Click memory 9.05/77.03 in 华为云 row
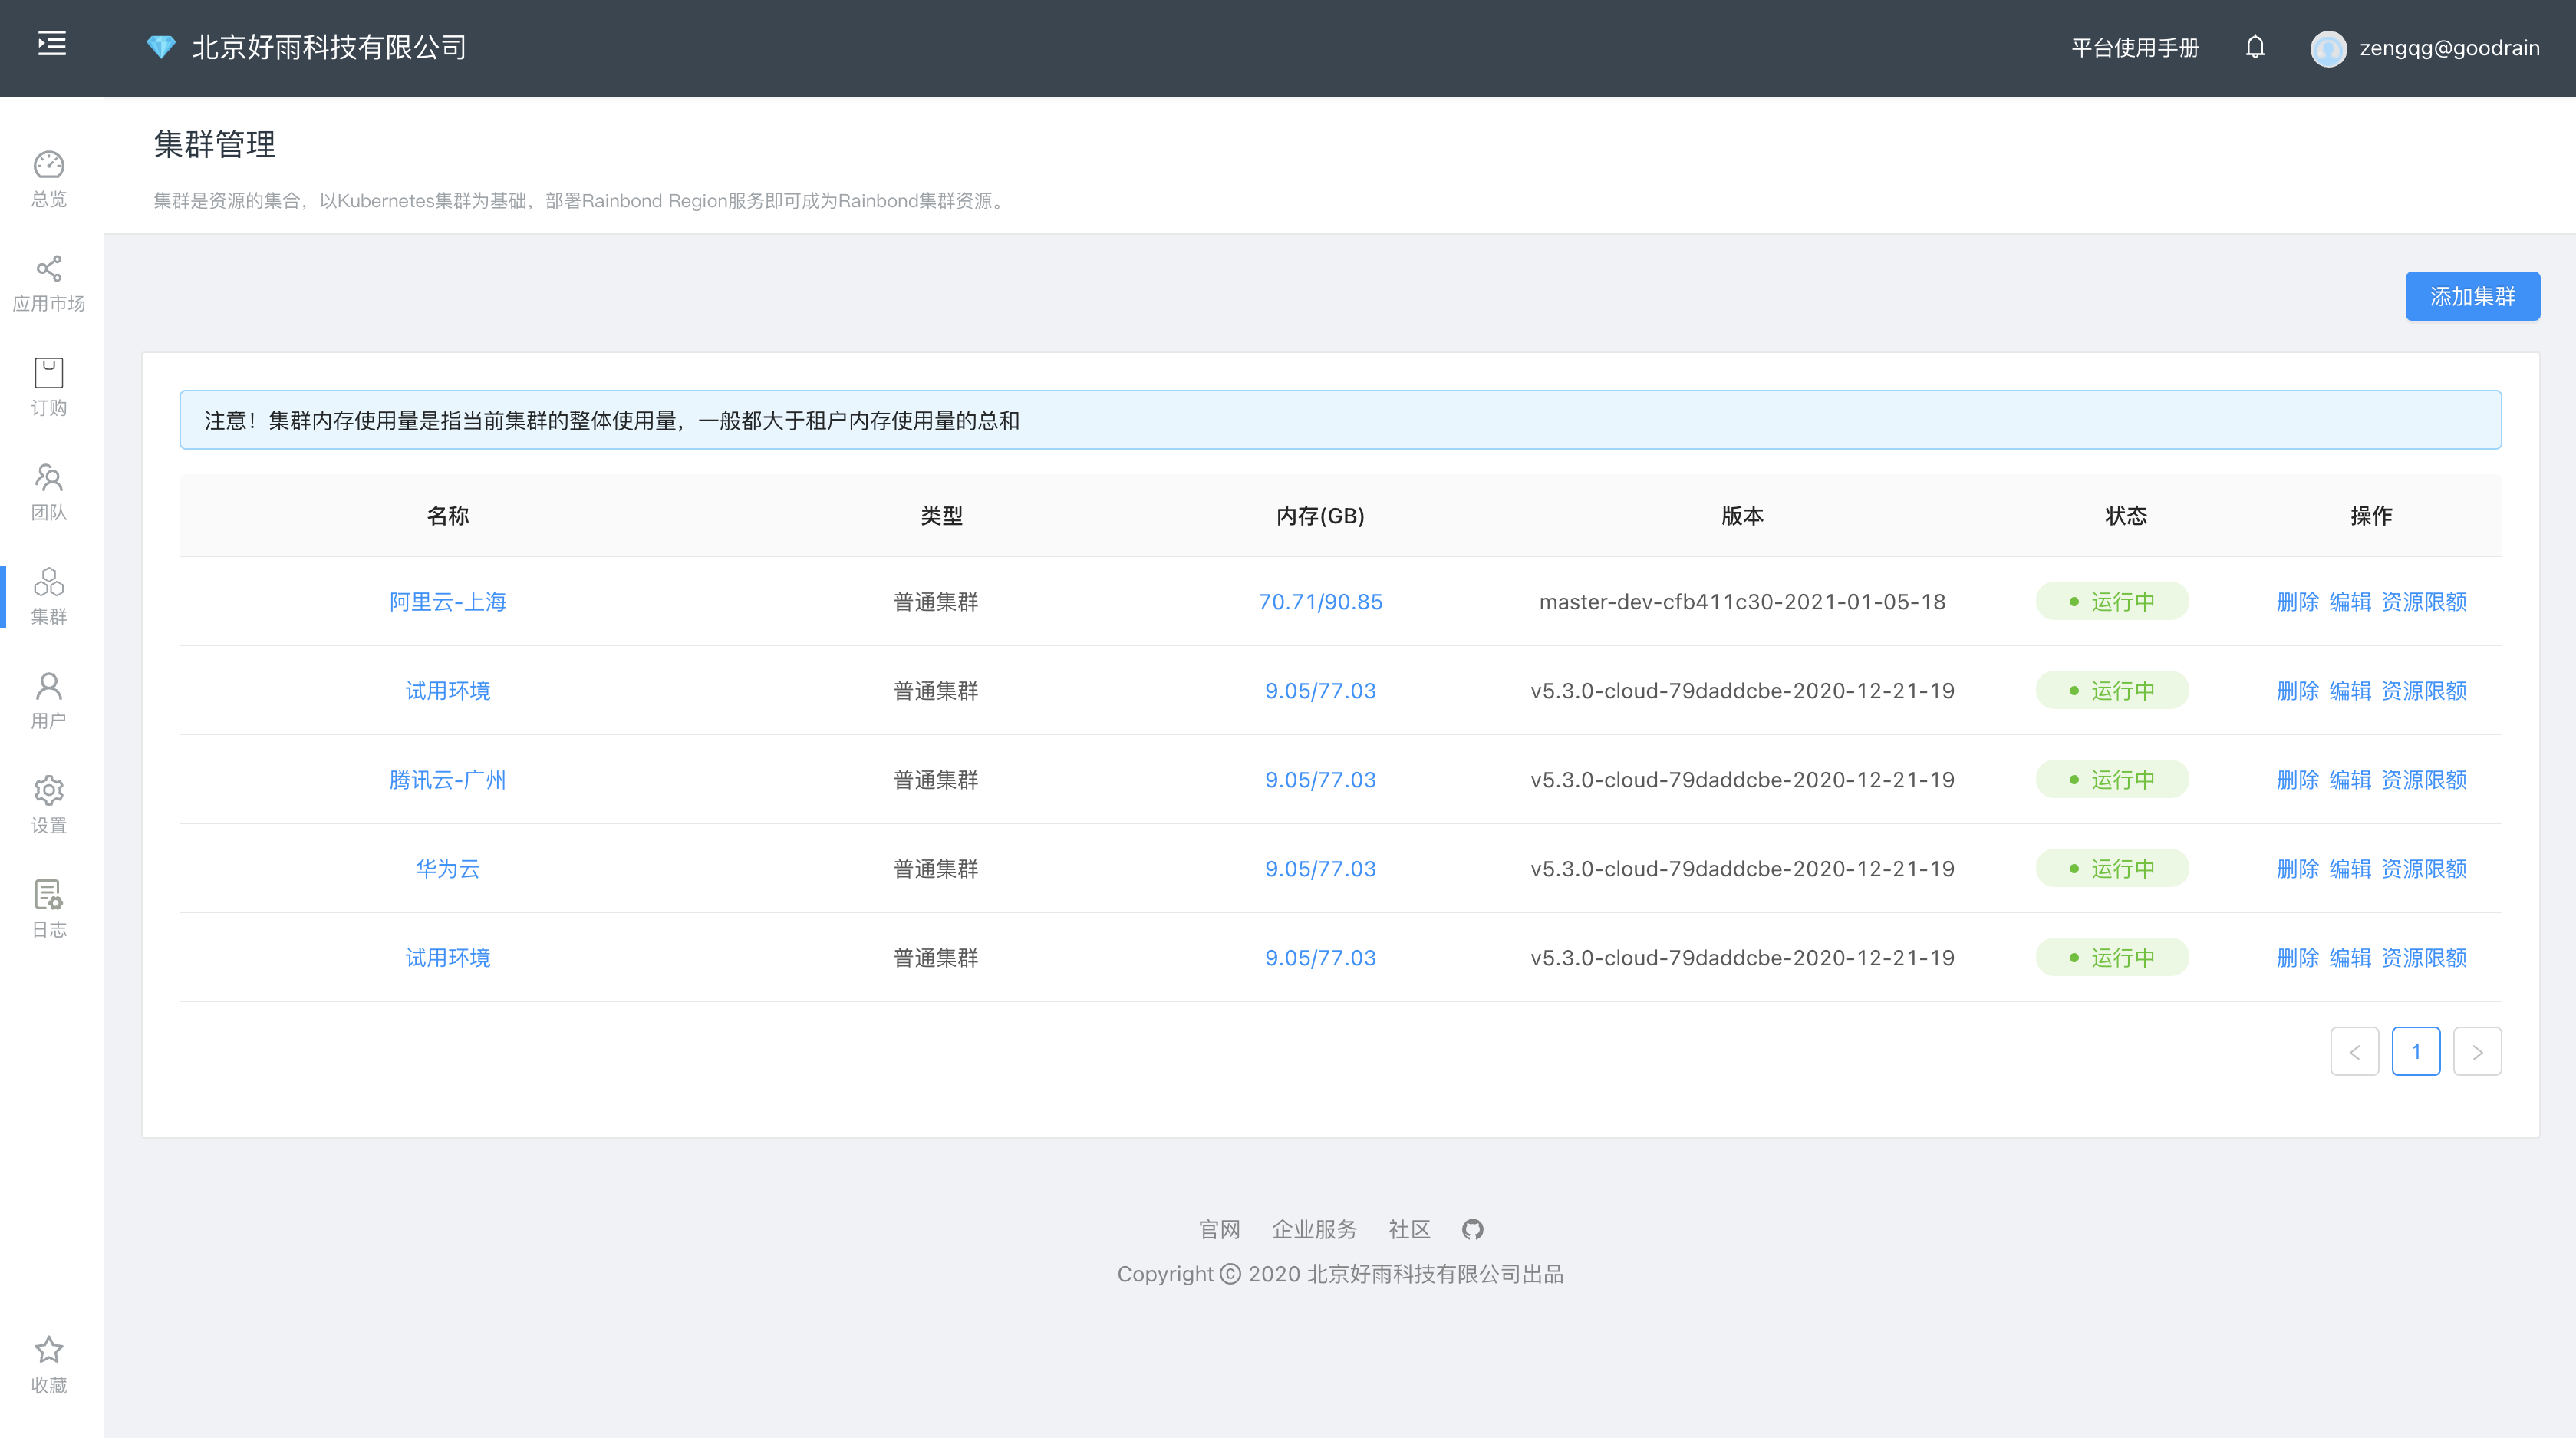The width and height of the screenshot is (2576, 1438). pos(1320,868)
